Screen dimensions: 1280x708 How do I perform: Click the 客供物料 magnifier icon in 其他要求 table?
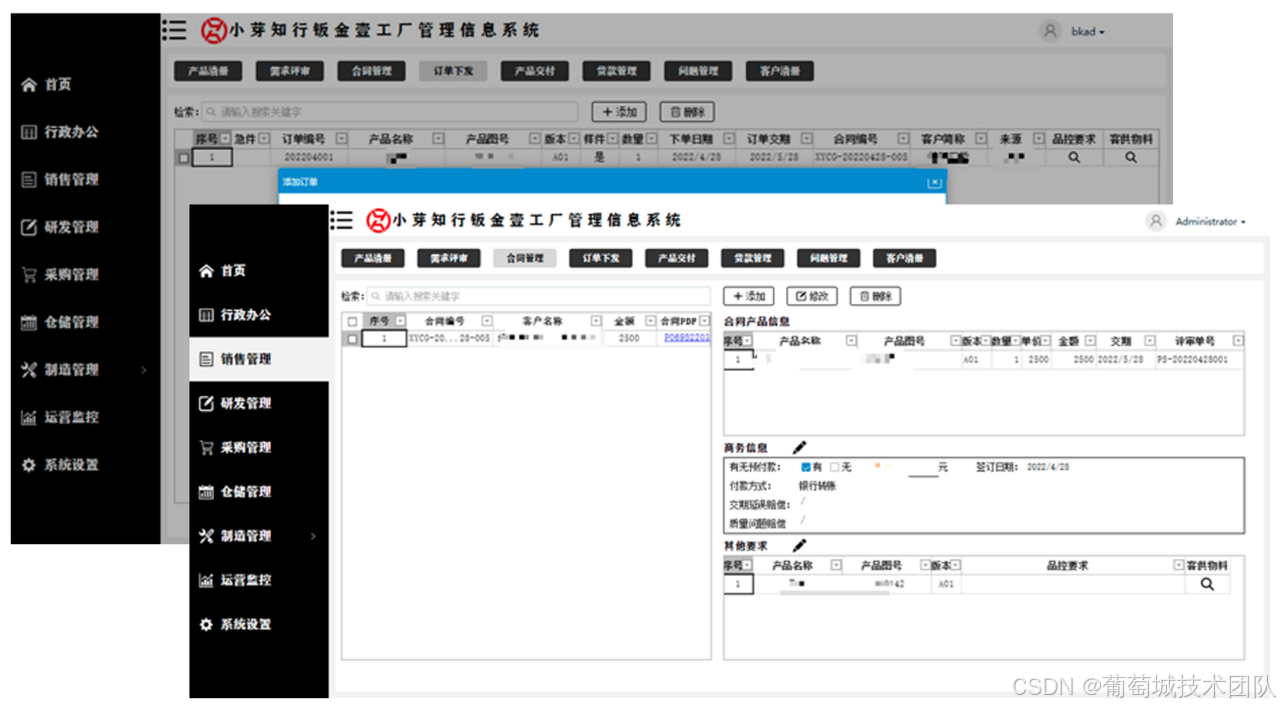click(1207, 584)
